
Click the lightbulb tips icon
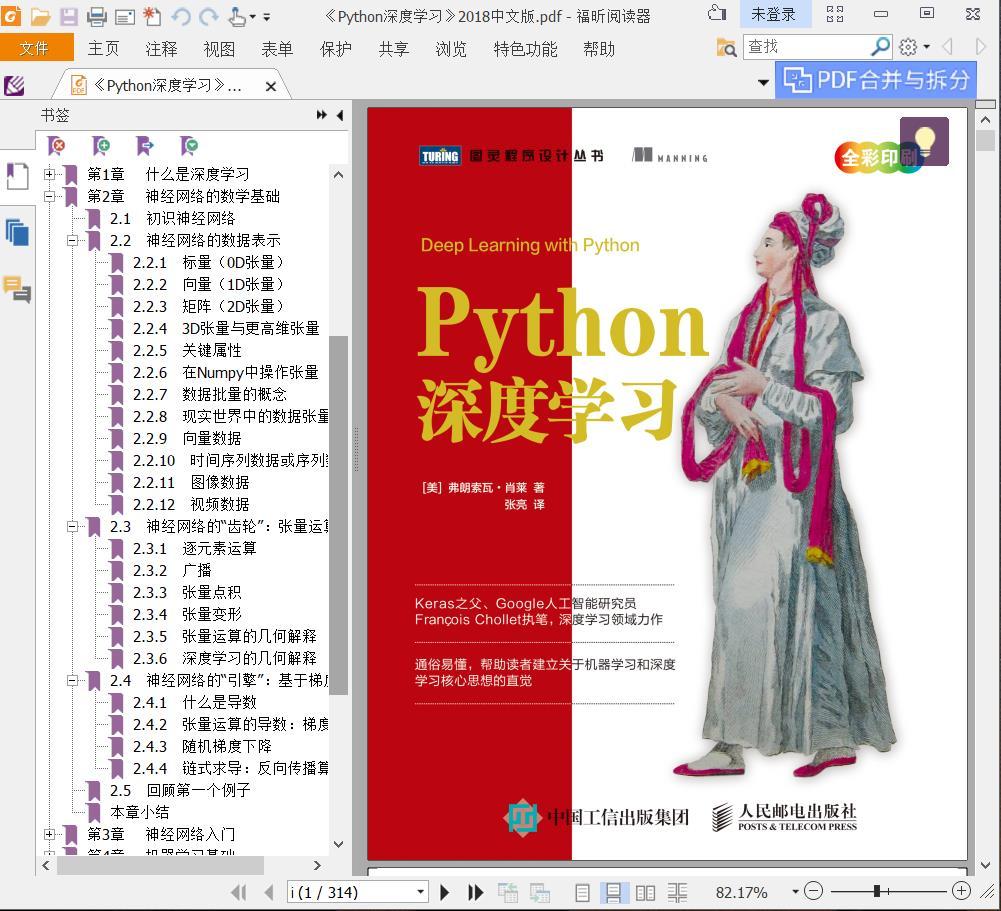click(x=924, y=141)
